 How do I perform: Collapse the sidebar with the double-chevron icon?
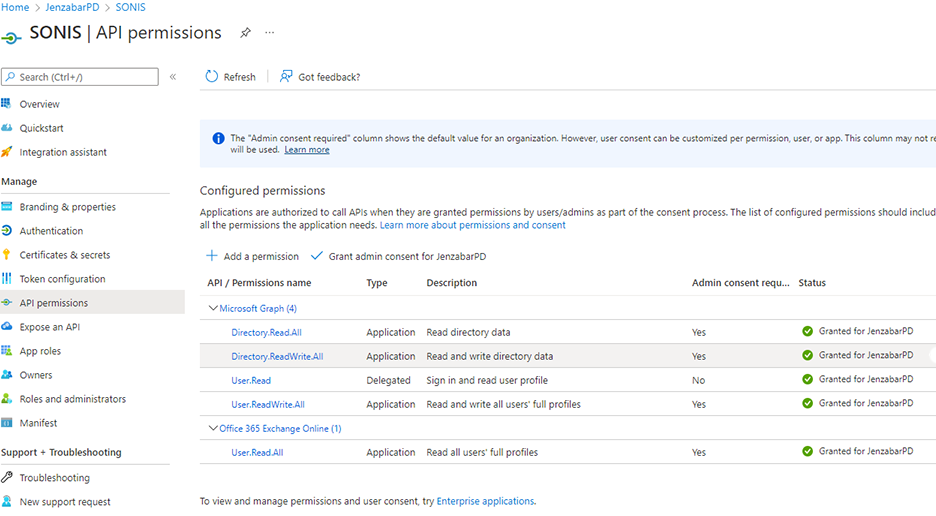[x=173, y=77]
